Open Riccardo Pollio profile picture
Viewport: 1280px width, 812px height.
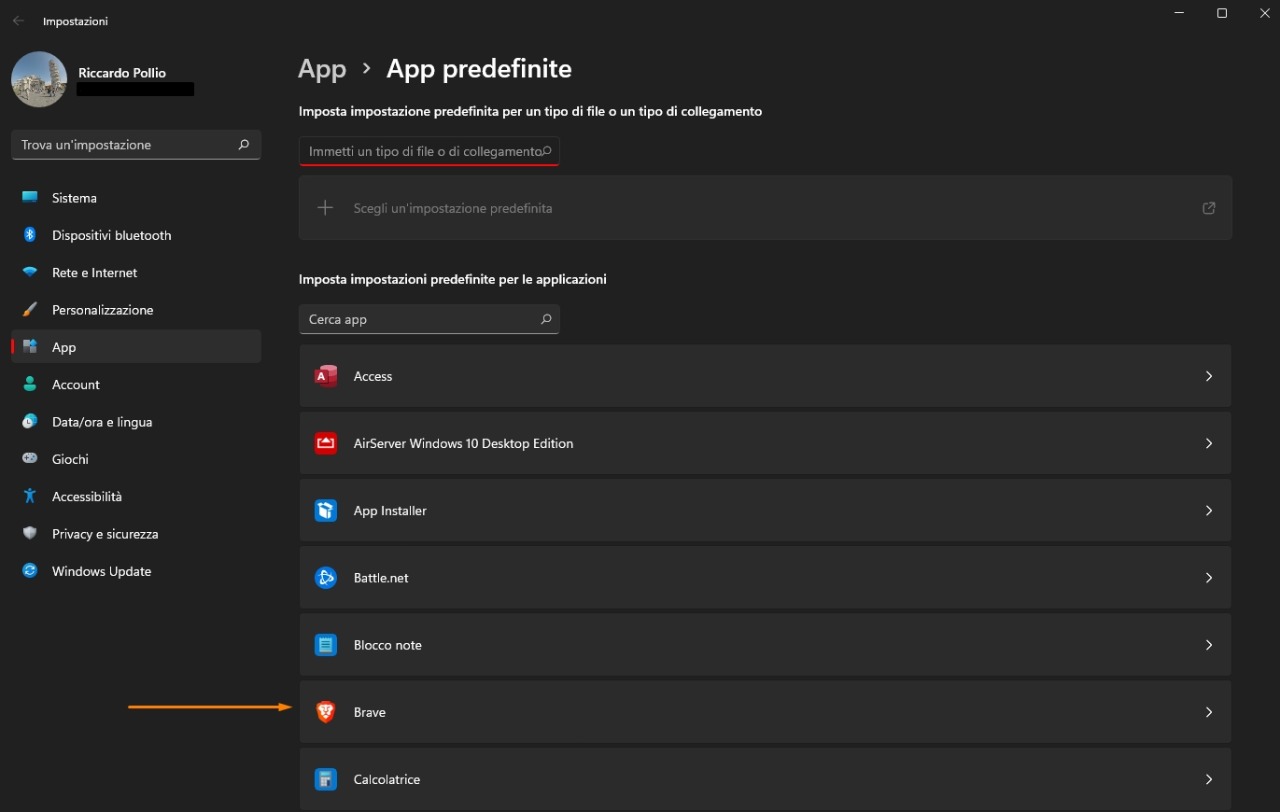click(39, 79)
